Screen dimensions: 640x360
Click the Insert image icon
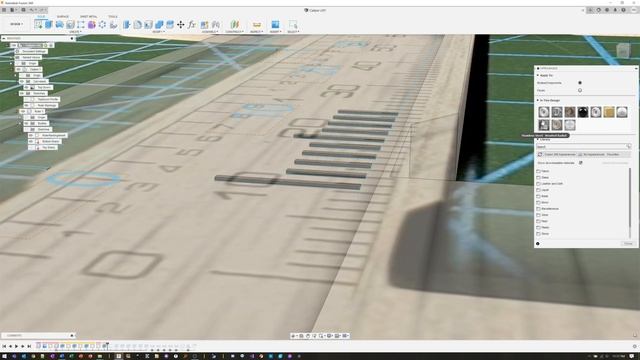(276, 24)
